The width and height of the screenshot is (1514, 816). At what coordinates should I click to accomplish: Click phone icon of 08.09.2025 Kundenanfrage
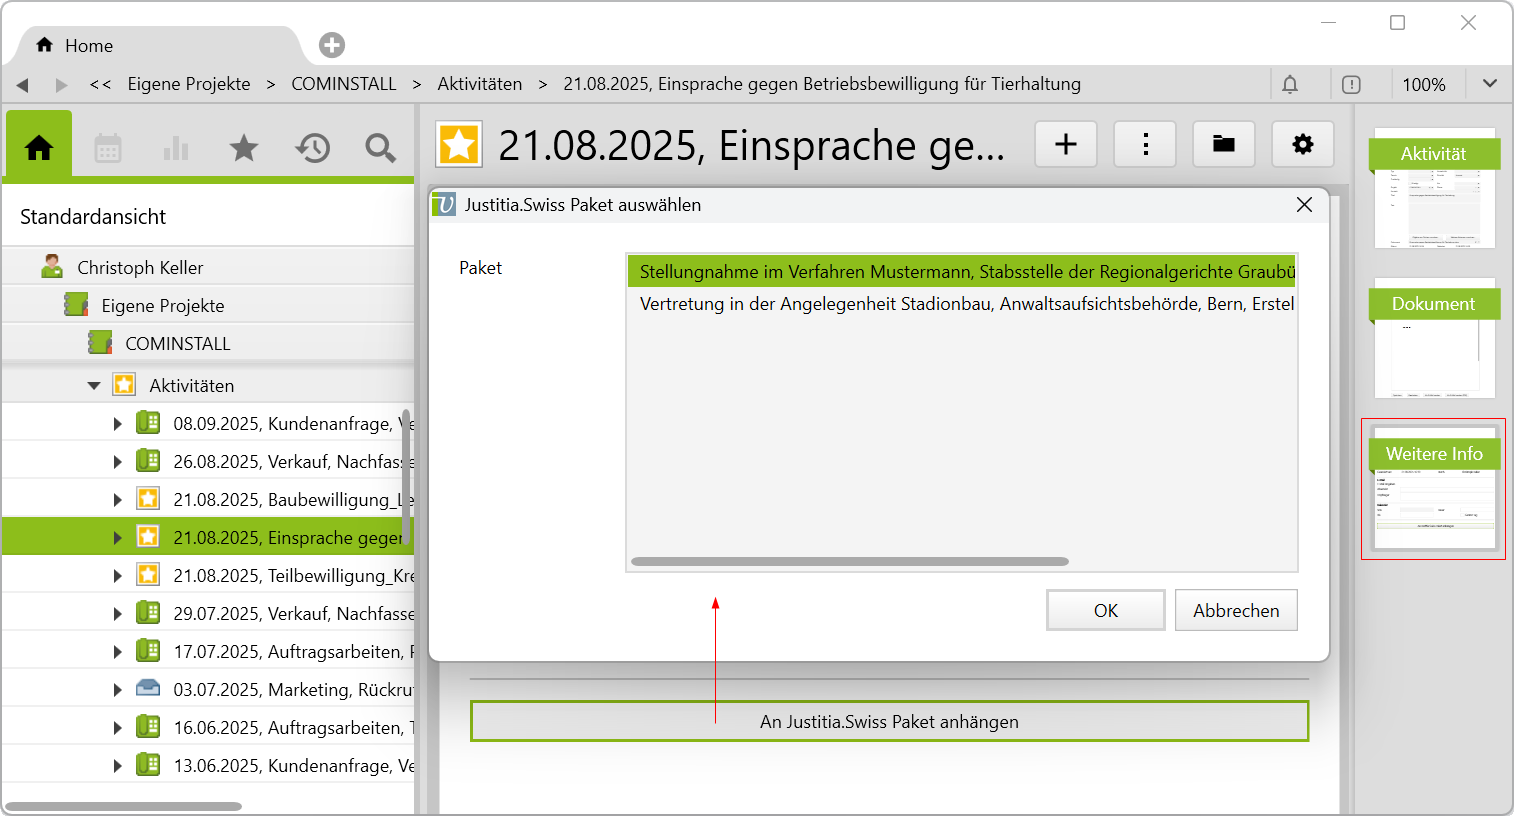tap(148, 423)
